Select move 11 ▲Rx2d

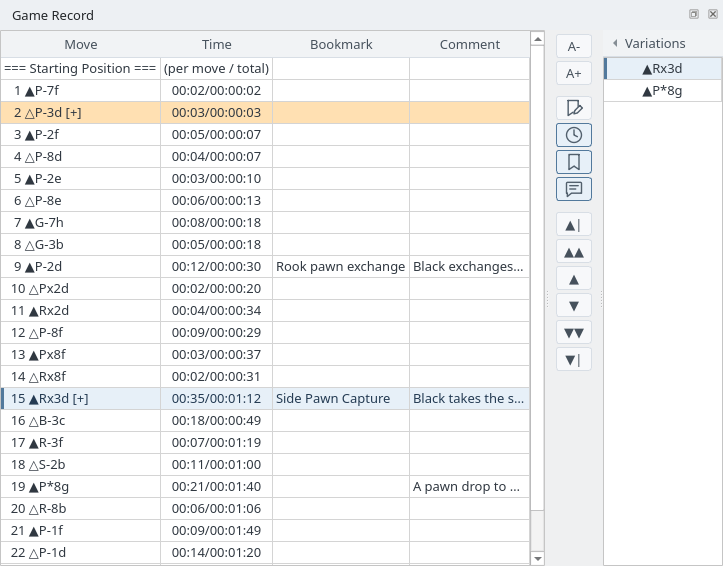pos(265,311)
